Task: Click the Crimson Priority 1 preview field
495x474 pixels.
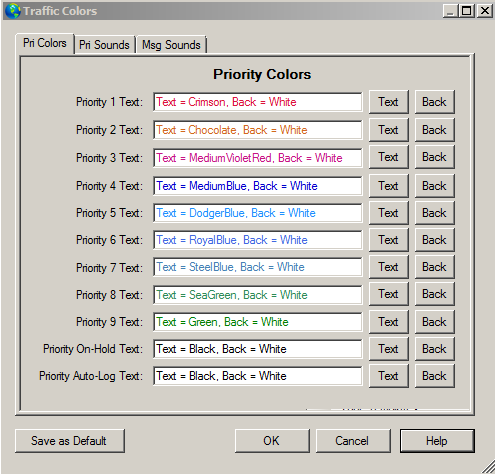Action: click(258, 102)
